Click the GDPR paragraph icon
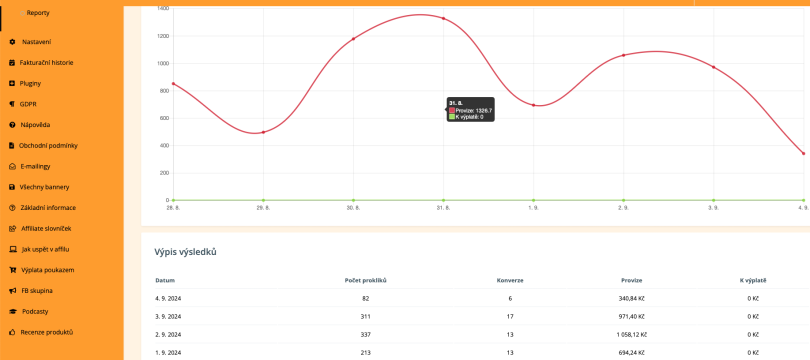The width and height of the screenshot is (810, 360). pos(12,104)
